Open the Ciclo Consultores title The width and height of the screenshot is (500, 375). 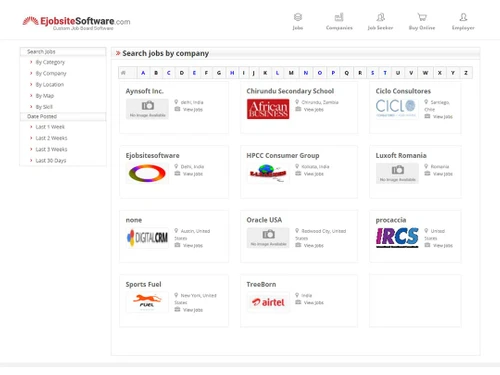403,91
